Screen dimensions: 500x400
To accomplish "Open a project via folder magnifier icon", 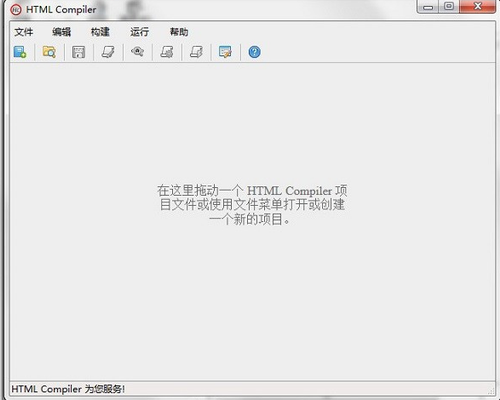I will point(49,52).
